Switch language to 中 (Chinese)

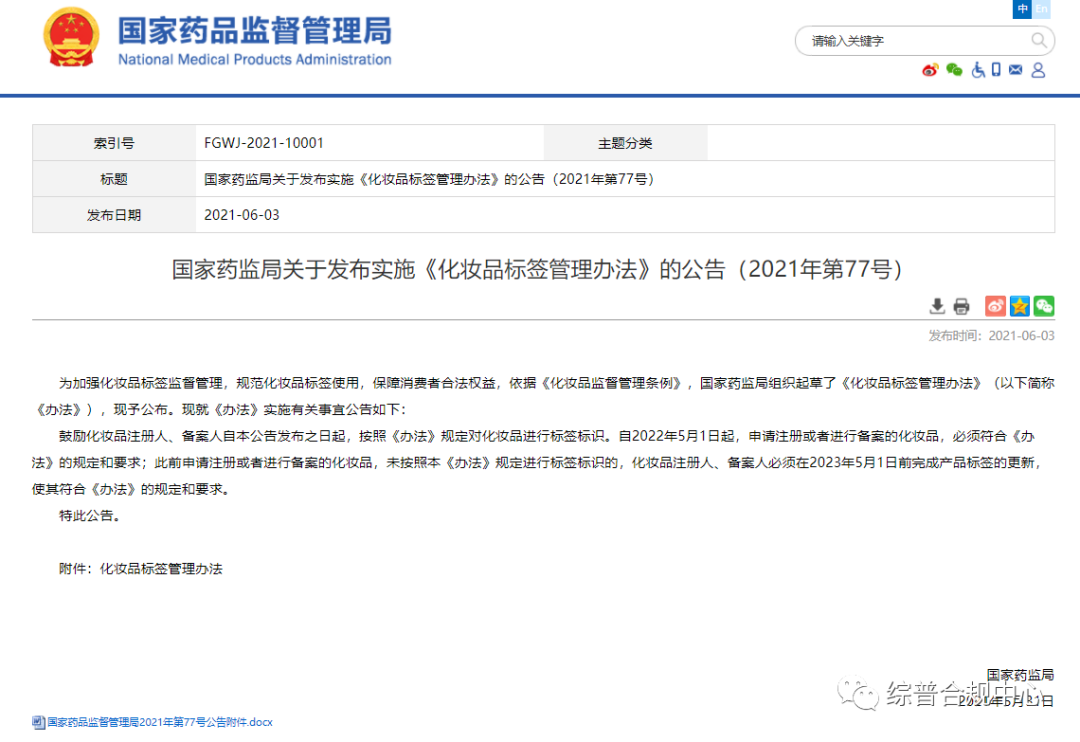1022,9
